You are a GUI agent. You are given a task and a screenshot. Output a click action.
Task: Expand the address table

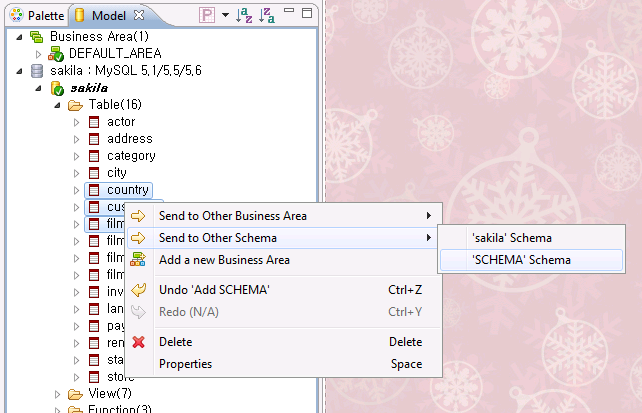[x=76, y=139]
